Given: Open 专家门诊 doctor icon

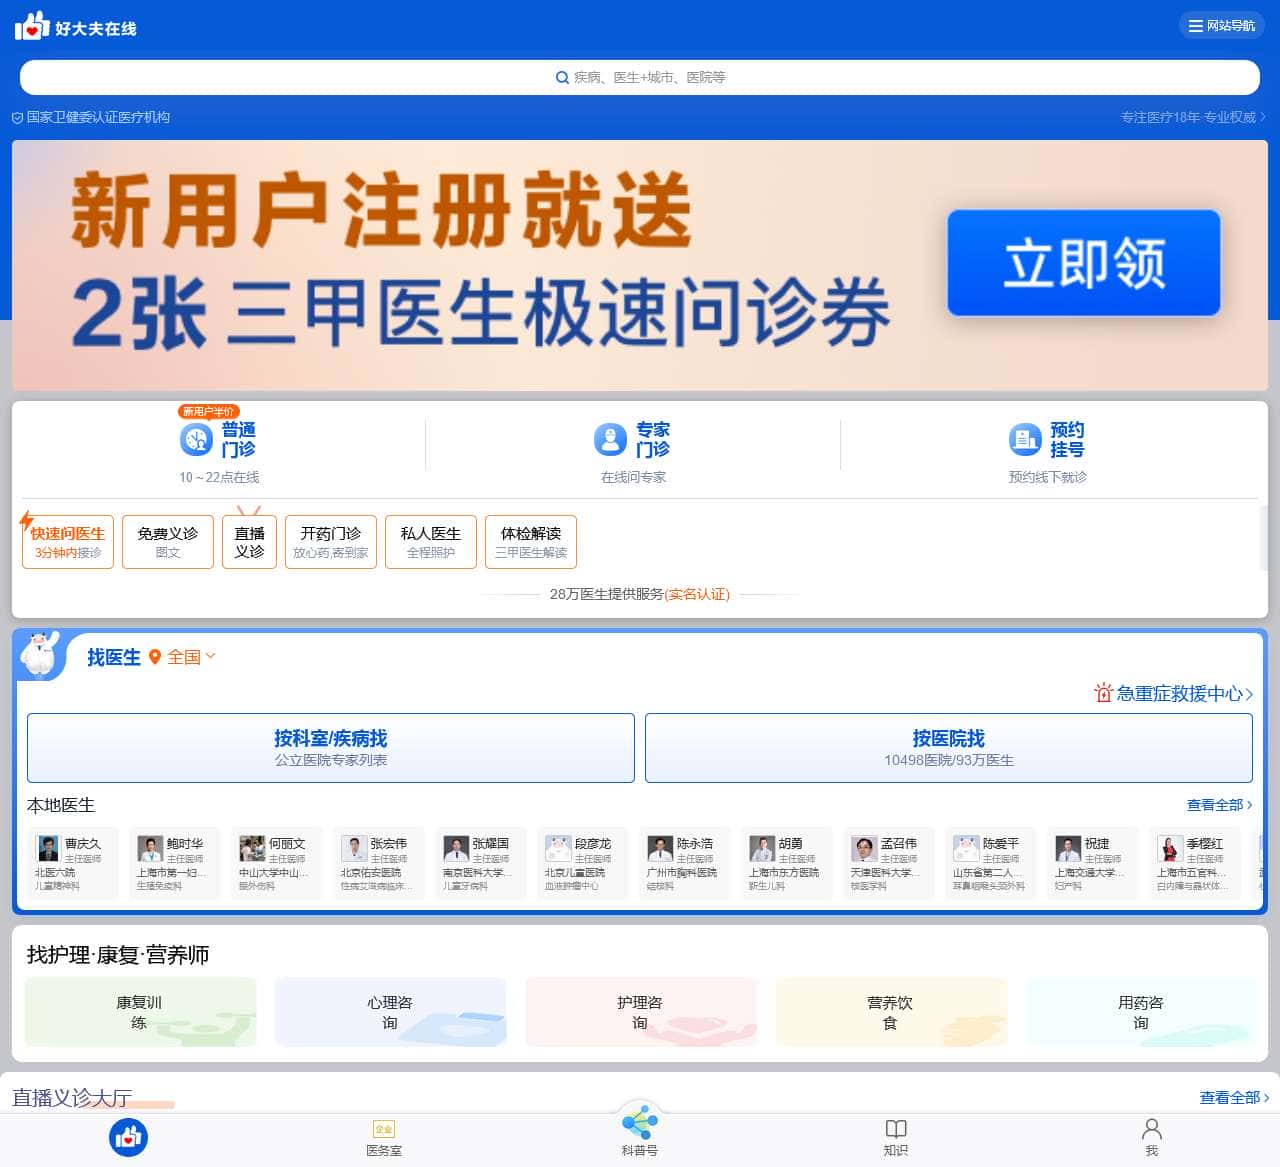Looking at the screenshot, I should (610, 439).
